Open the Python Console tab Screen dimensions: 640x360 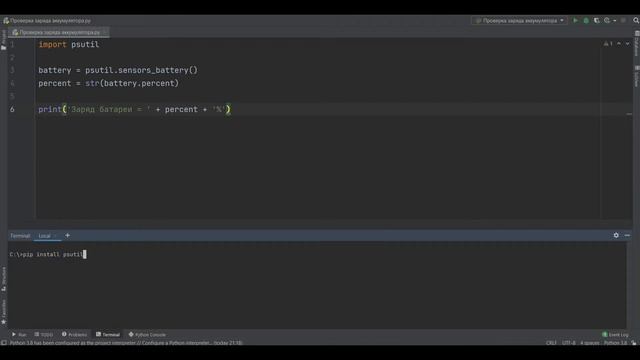click(147, 335)
